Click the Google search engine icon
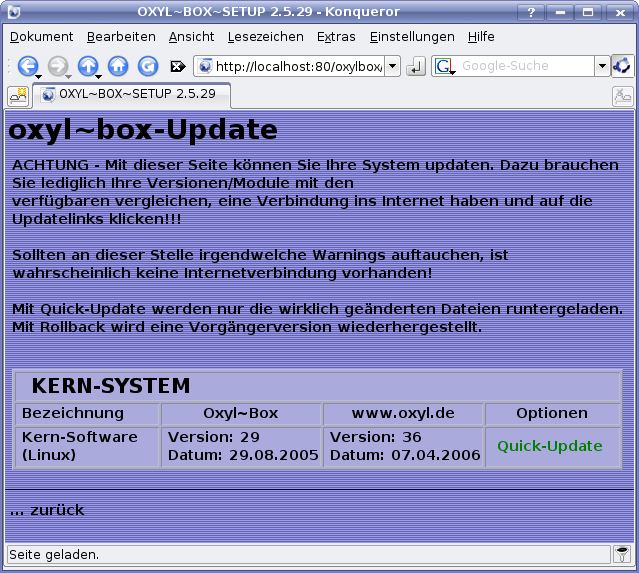 pyautogui.click(x=443, y=66)
